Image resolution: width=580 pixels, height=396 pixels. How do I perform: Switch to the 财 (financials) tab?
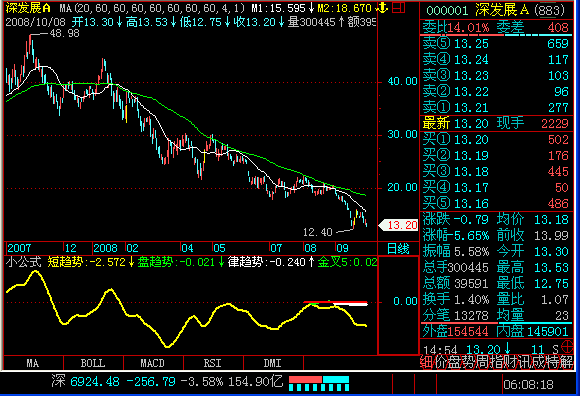click(x=511, y=362)
